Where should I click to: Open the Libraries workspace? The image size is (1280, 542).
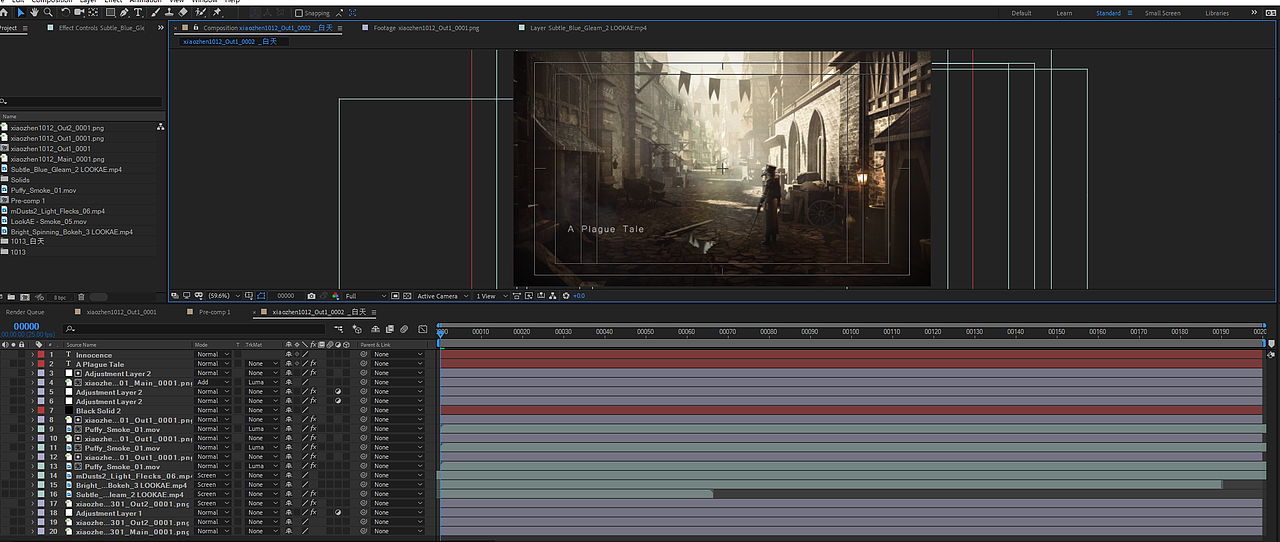[1217, 13]
